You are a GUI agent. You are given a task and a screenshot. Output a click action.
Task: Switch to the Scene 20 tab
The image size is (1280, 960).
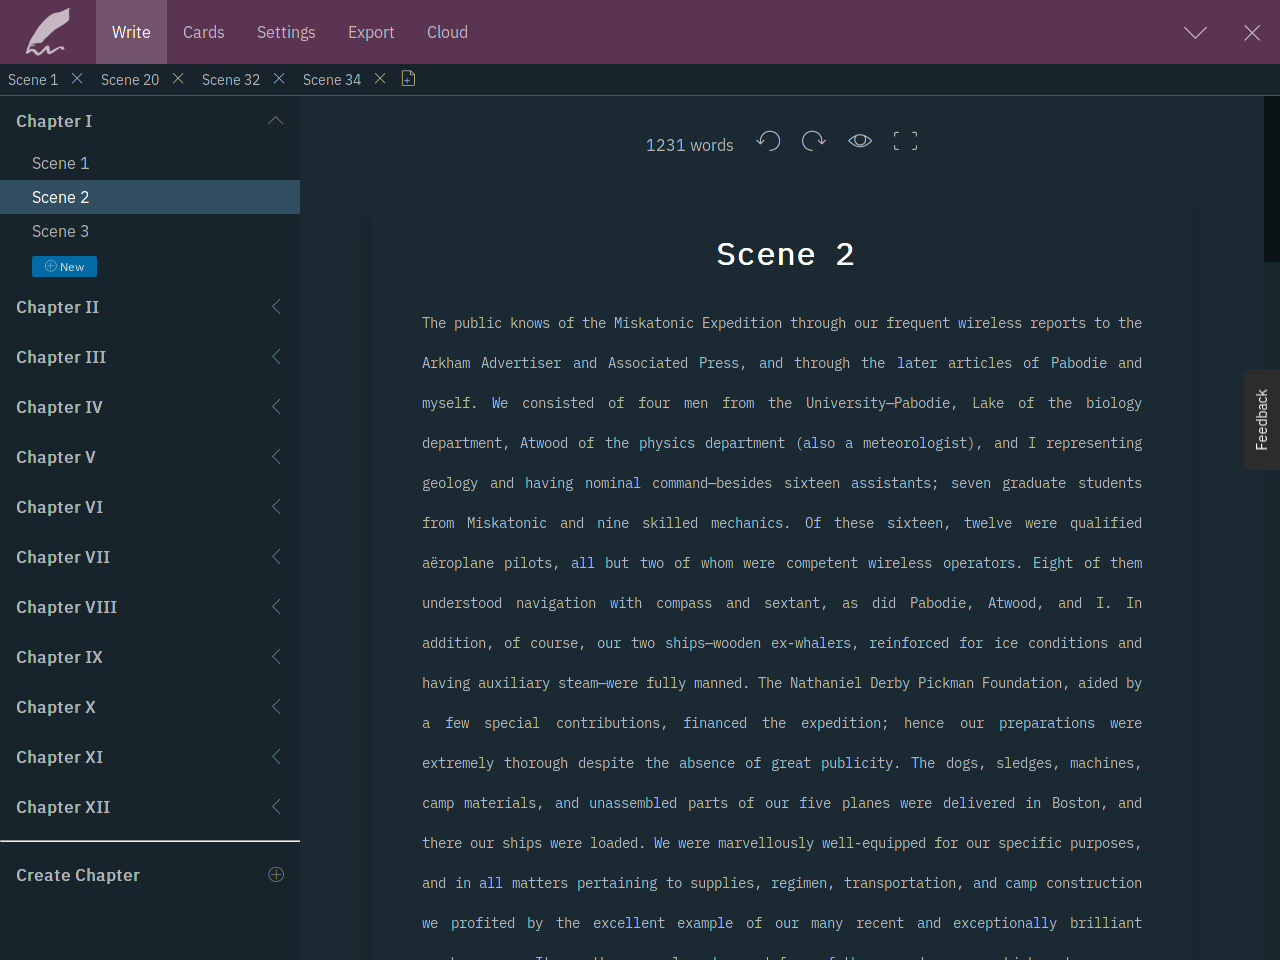click(x=130, y=80)
